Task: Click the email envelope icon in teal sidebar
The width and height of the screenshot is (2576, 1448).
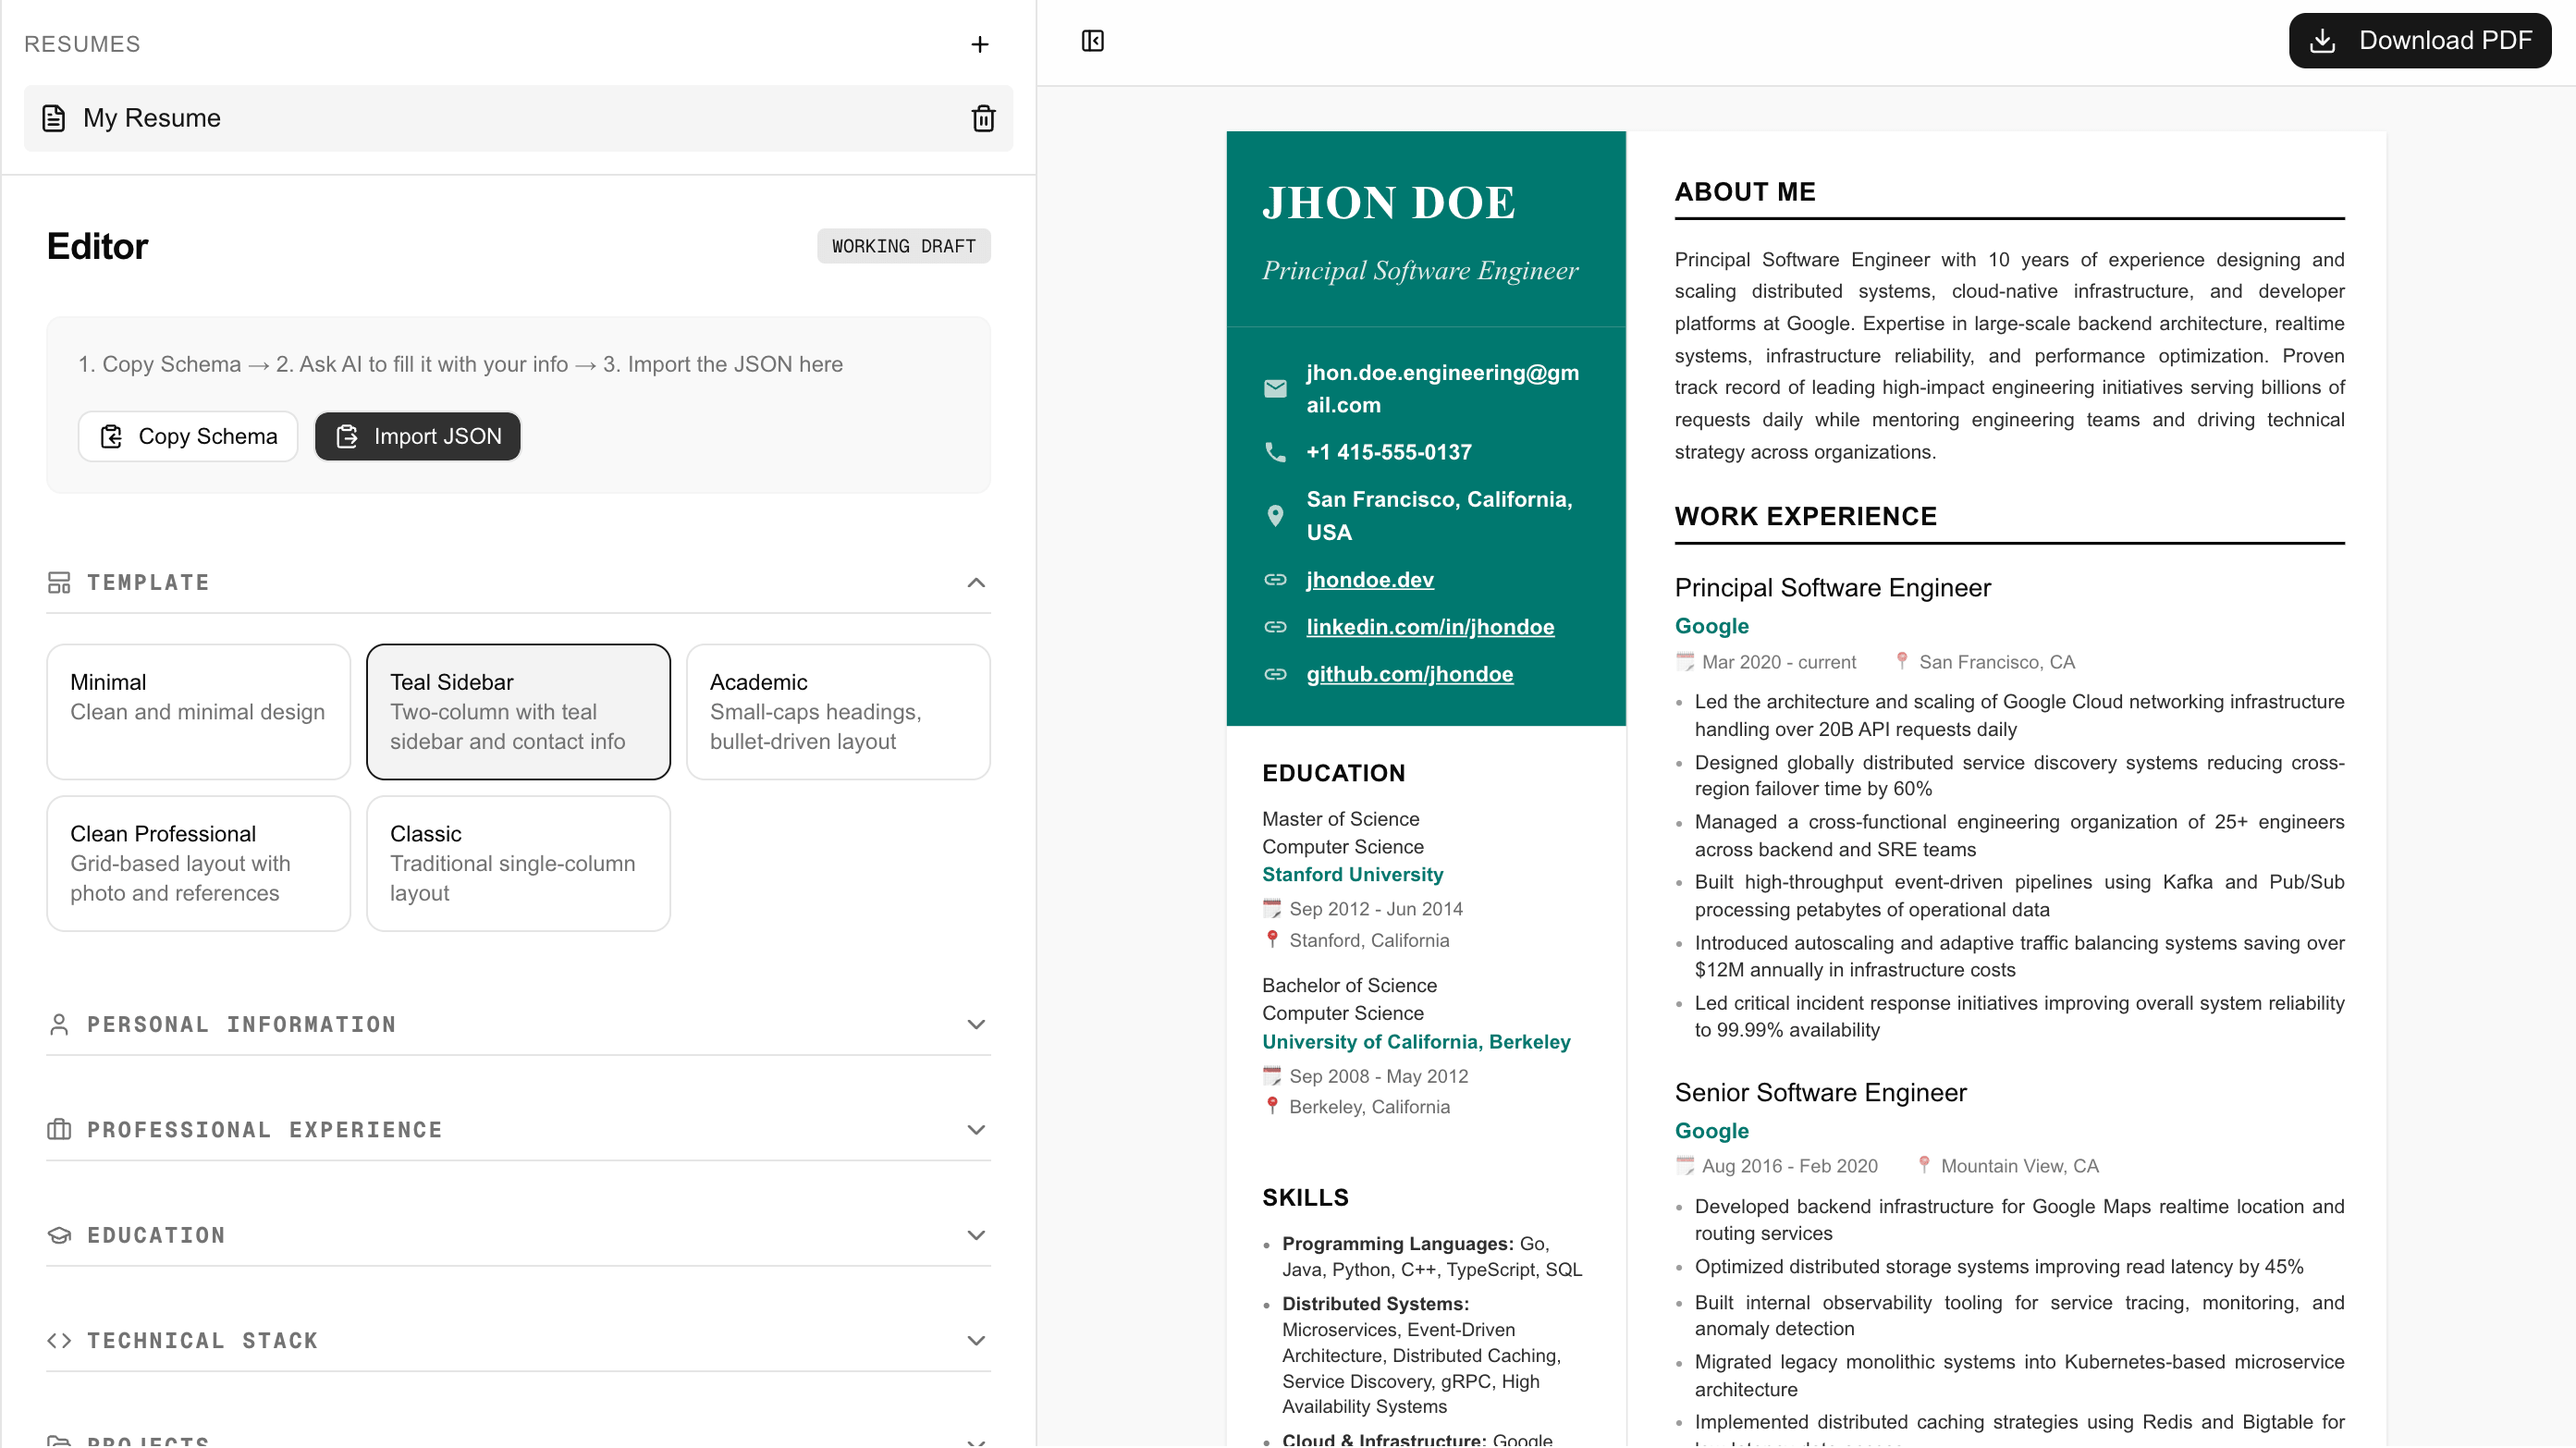Action: click(1275, 389)
